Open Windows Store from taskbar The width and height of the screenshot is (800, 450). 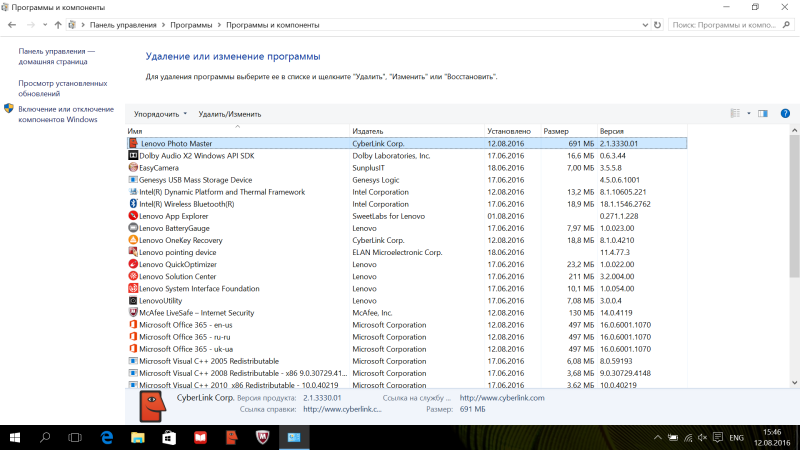[169, 437]
